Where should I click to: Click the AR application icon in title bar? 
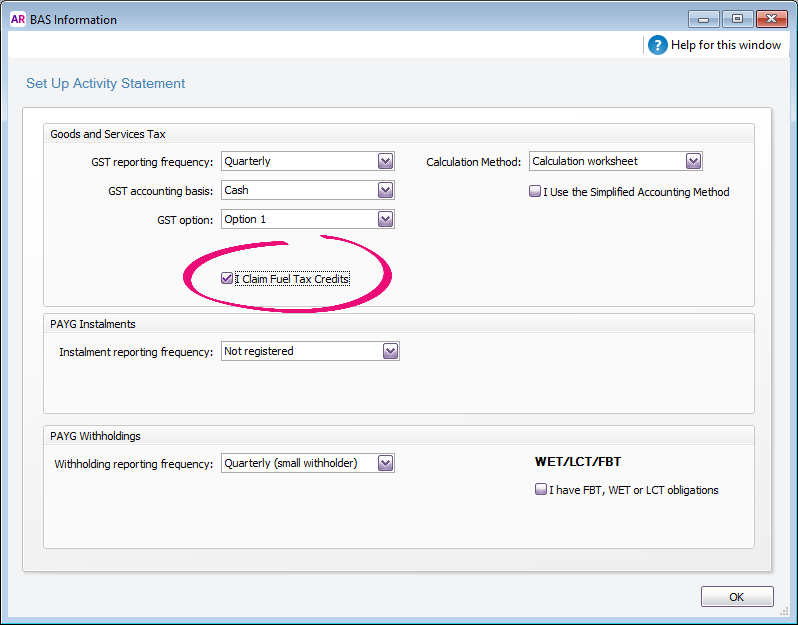(17, 19)
